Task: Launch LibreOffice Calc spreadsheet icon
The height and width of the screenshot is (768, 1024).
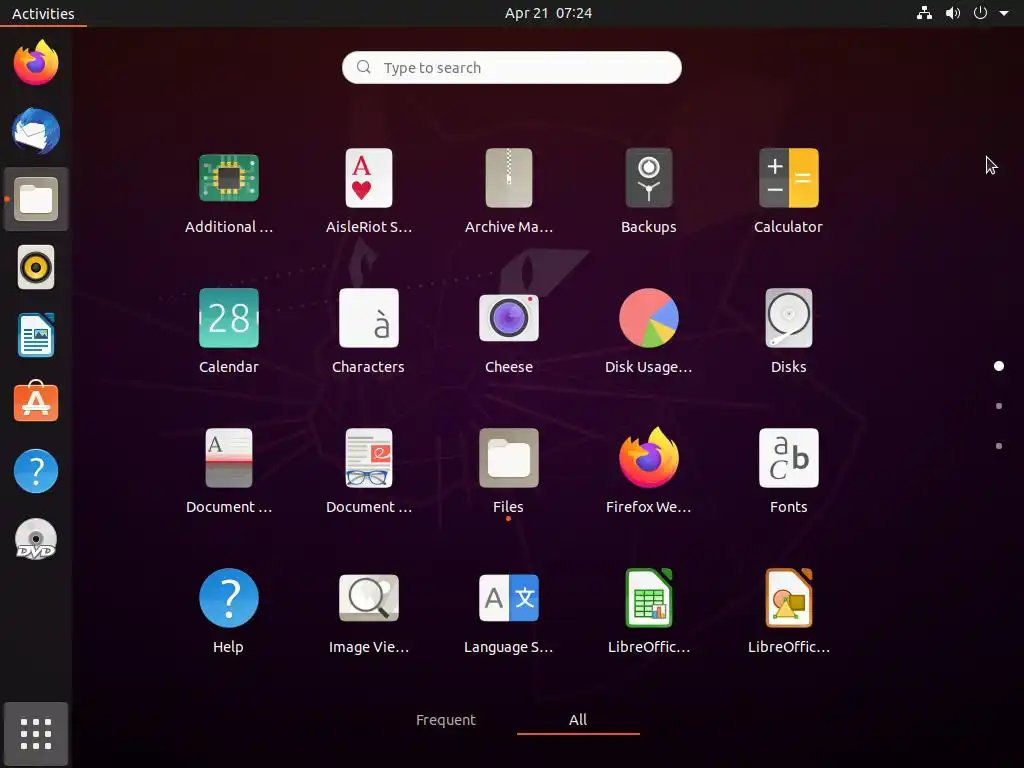Action: [x=648, y=598]
